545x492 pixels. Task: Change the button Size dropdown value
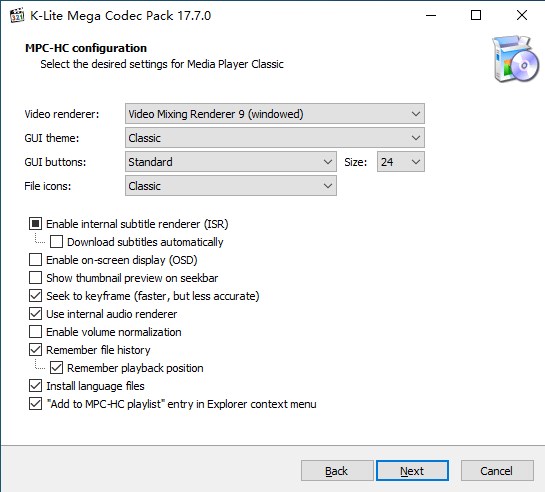pos(401,162)
